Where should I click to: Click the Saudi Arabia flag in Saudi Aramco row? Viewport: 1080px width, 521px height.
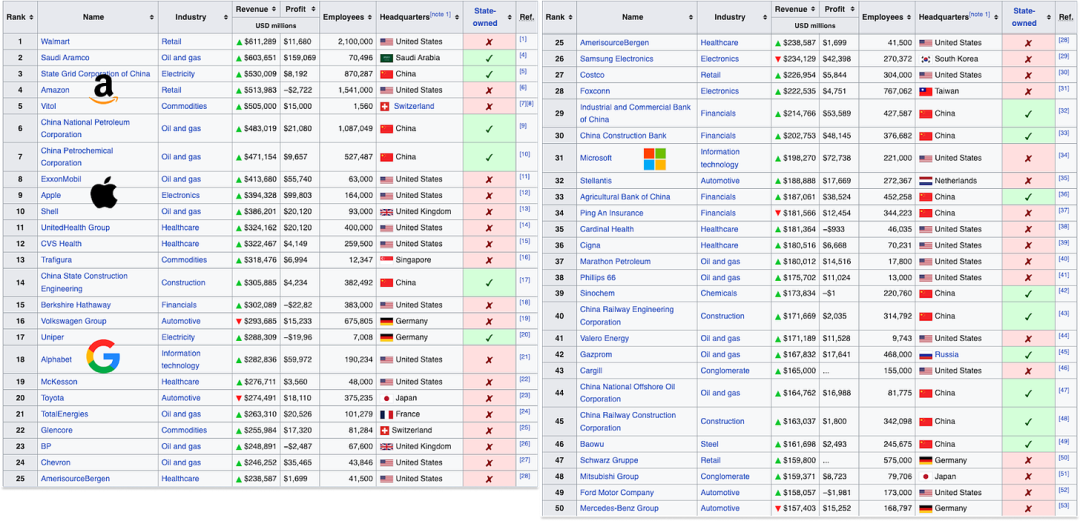coord(386,58)
